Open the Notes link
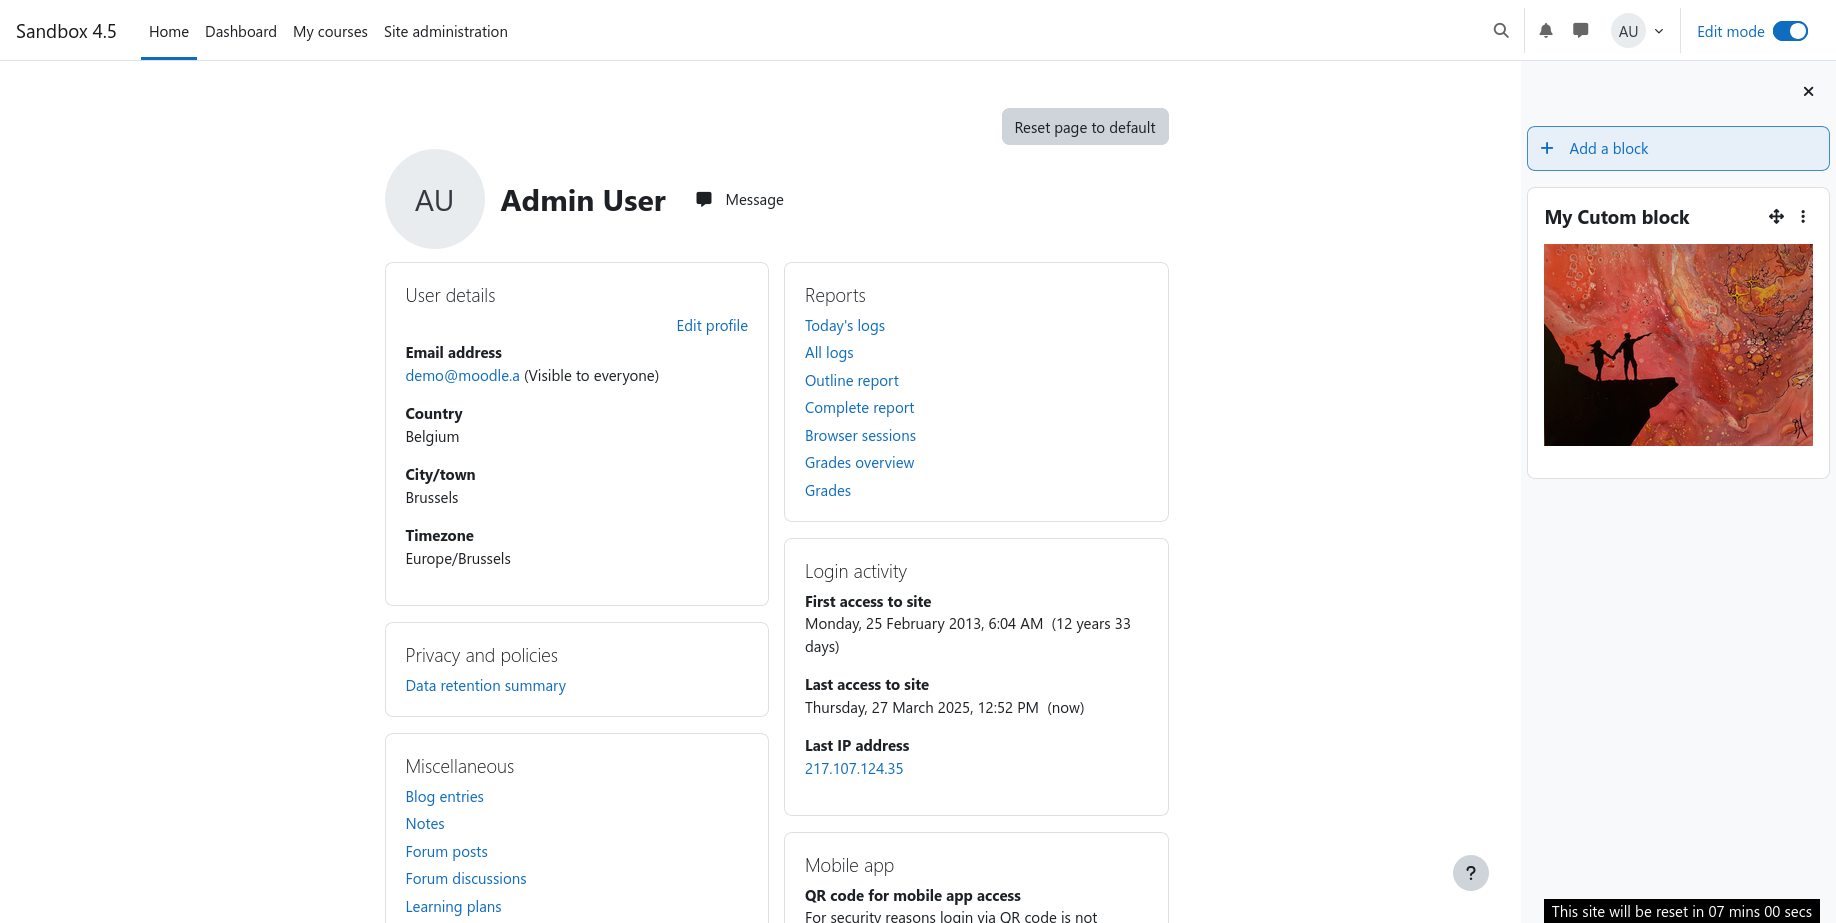The width and height of the screenshot is (1836, 923). (x=425, y=823)
